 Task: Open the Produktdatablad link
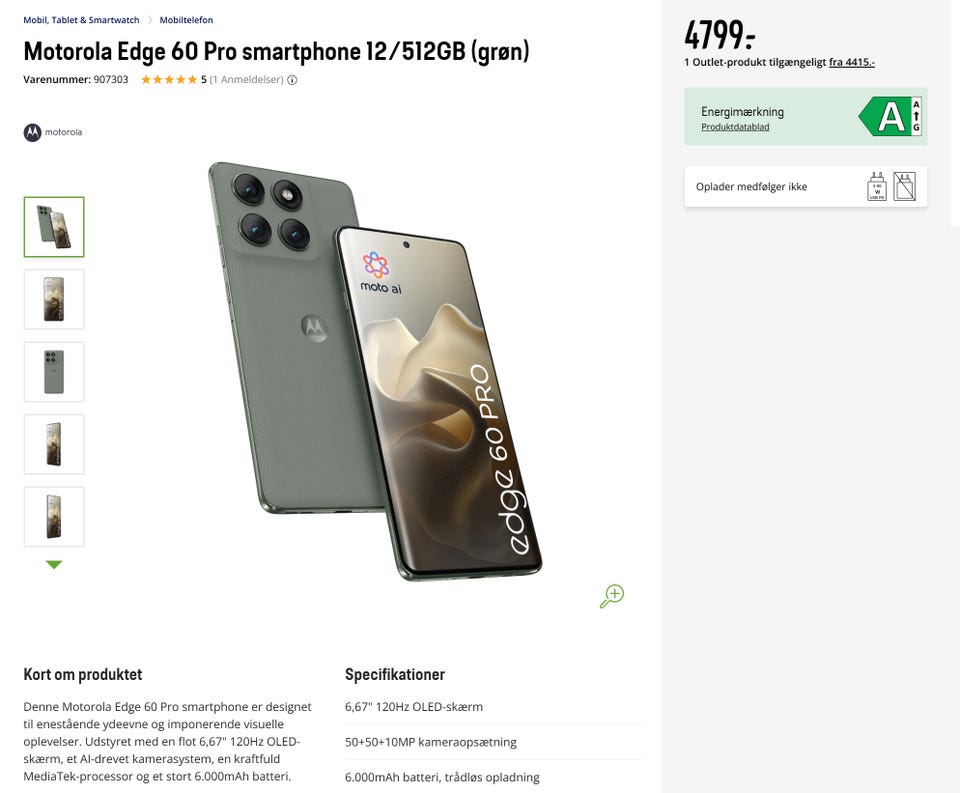tap(735, 127)
